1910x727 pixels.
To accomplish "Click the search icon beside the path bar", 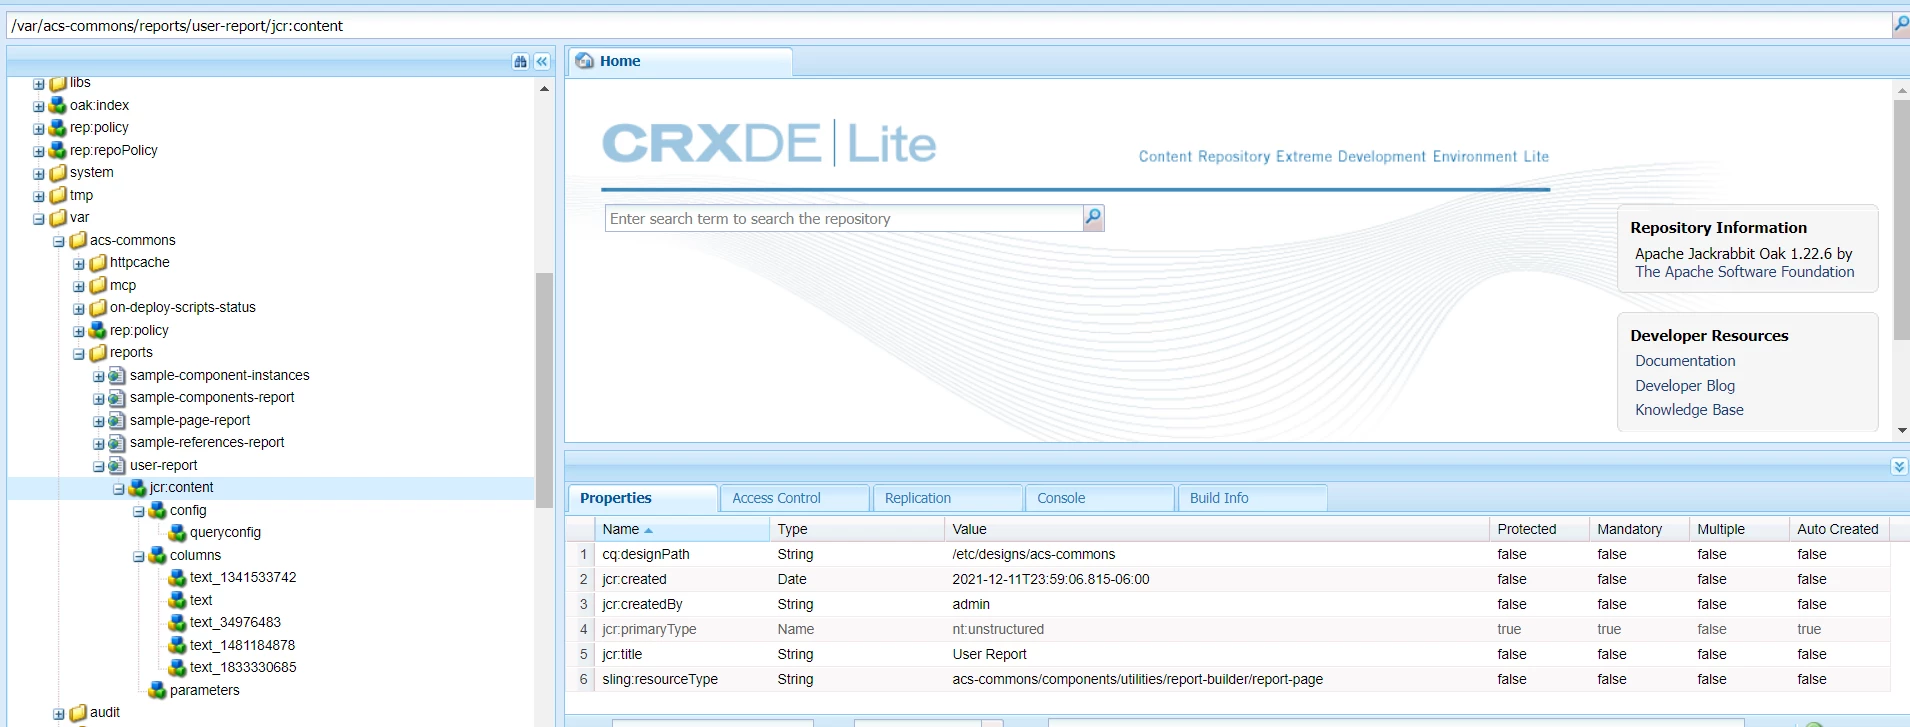I will (x=1901, y=24).
